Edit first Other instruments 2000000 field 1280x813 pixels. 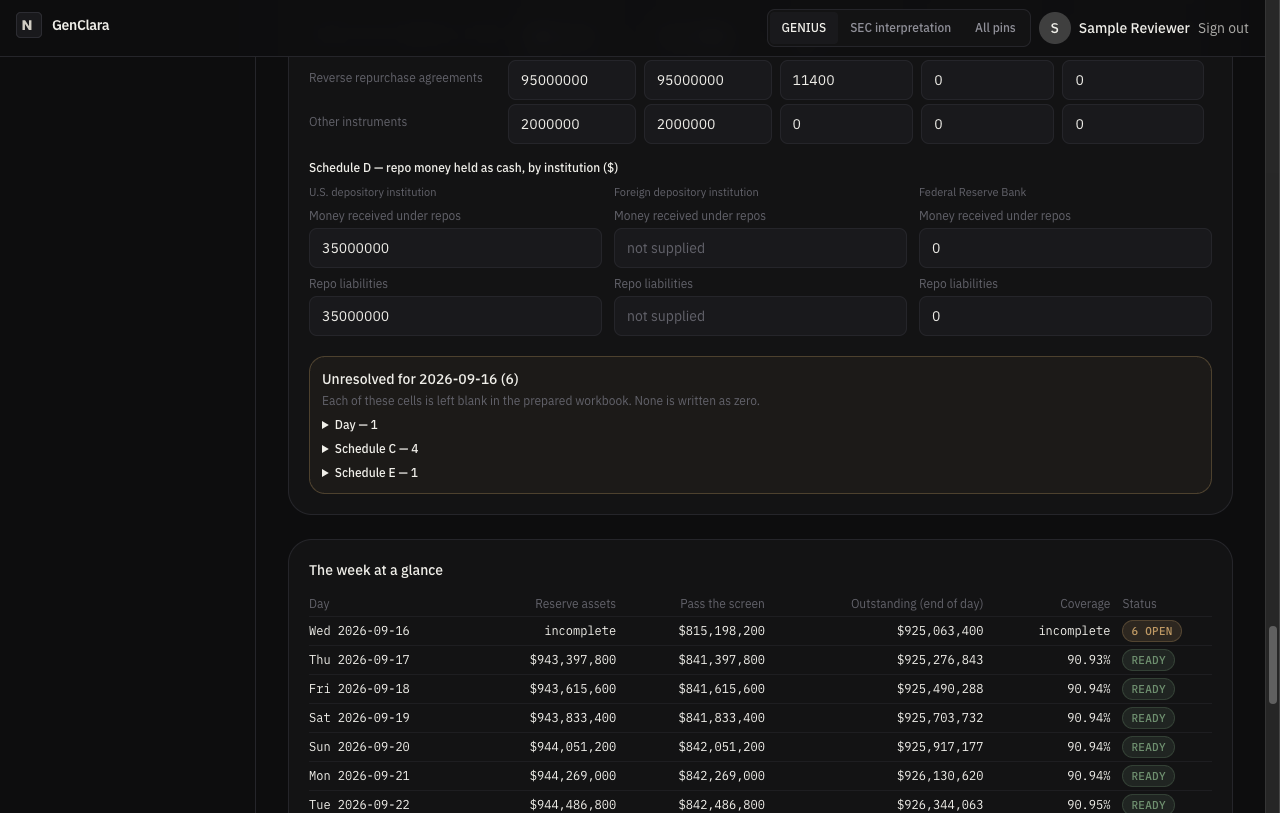pos(572,124)
